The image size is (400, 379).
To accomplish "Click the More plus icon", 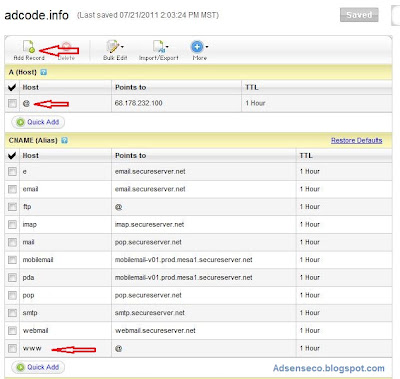I will [197, 47].
